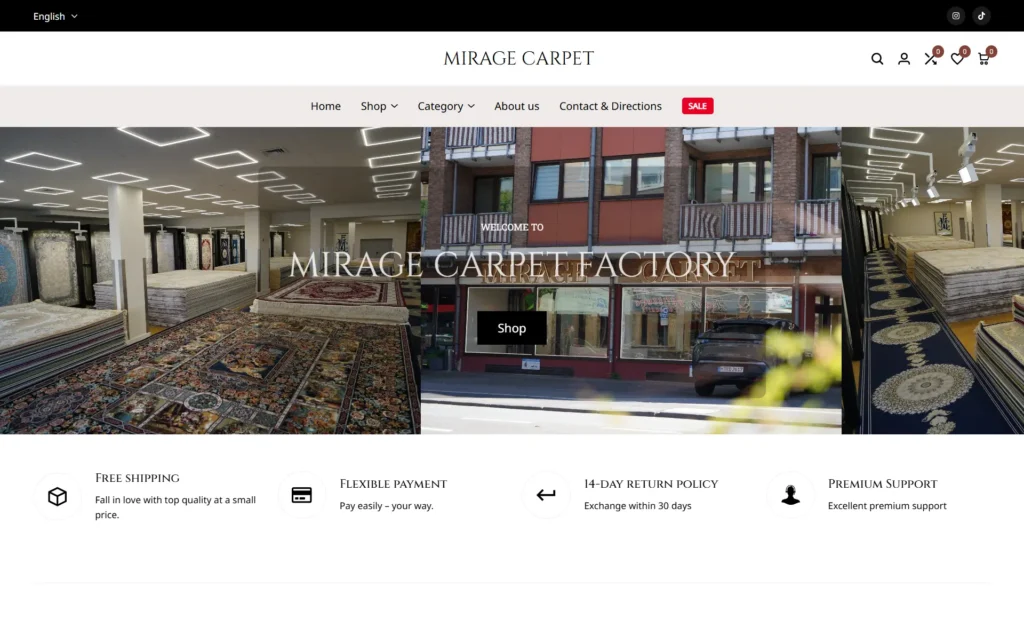
Task: Open the shopping cart icon
Action: (983, 59)
